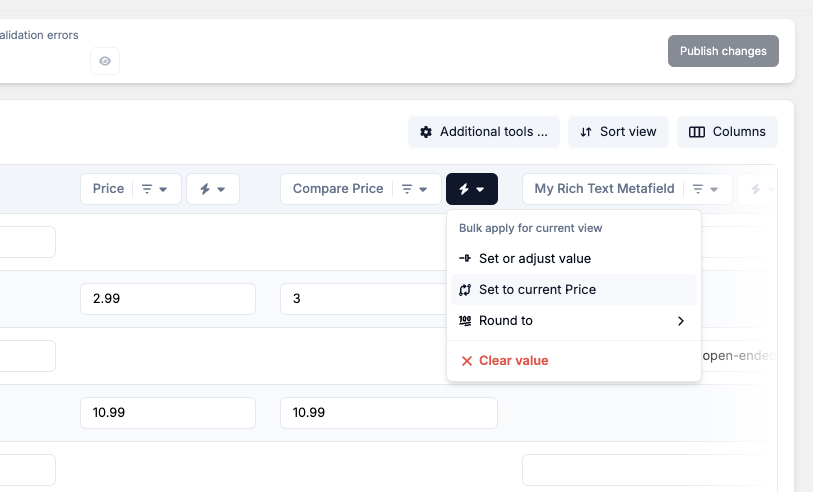Image resolution: width=813 pixels, height=492 pixels.
Task: Click the Publish changes button
Action: [x=723, y=51]
